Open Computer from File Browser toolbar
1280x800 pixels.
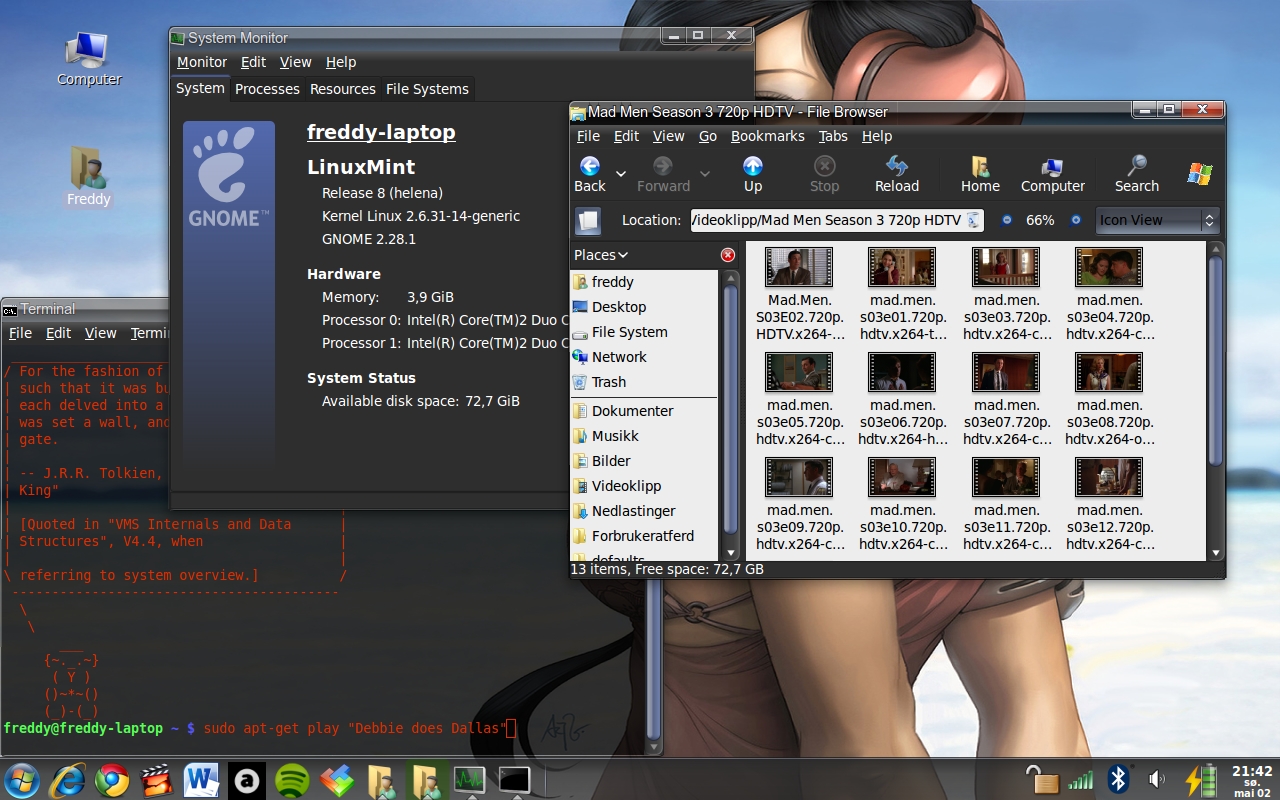click(1052, 175)
